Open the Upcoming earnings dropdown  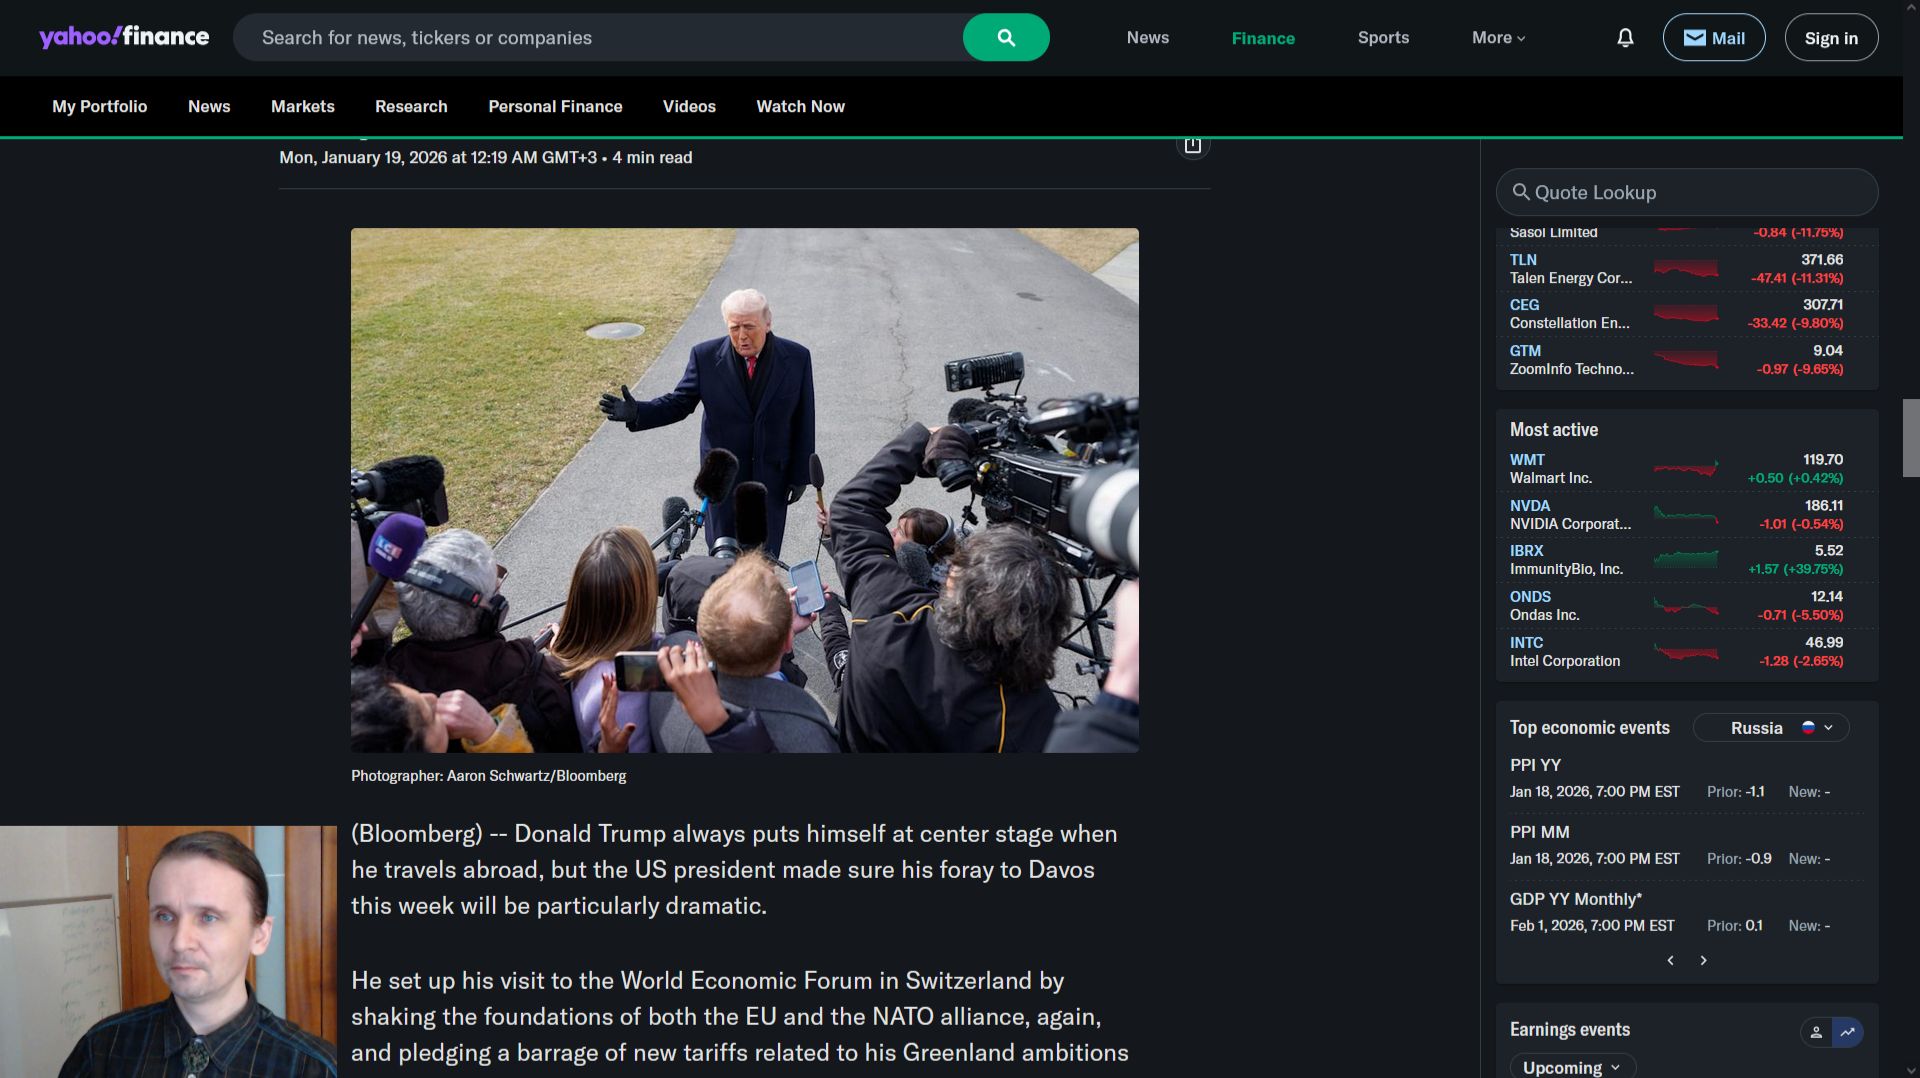pos(1572,1067)
